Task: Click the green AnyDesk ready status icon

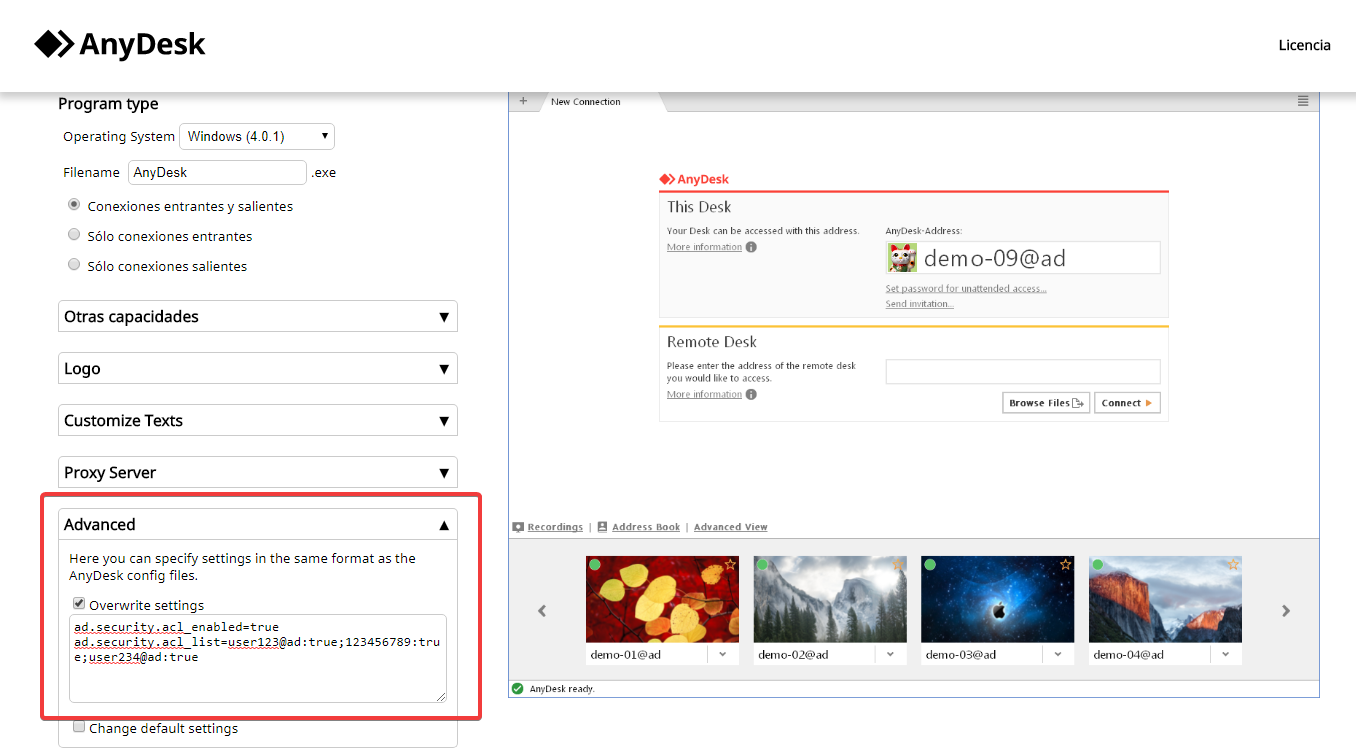Action: (518, 688)
